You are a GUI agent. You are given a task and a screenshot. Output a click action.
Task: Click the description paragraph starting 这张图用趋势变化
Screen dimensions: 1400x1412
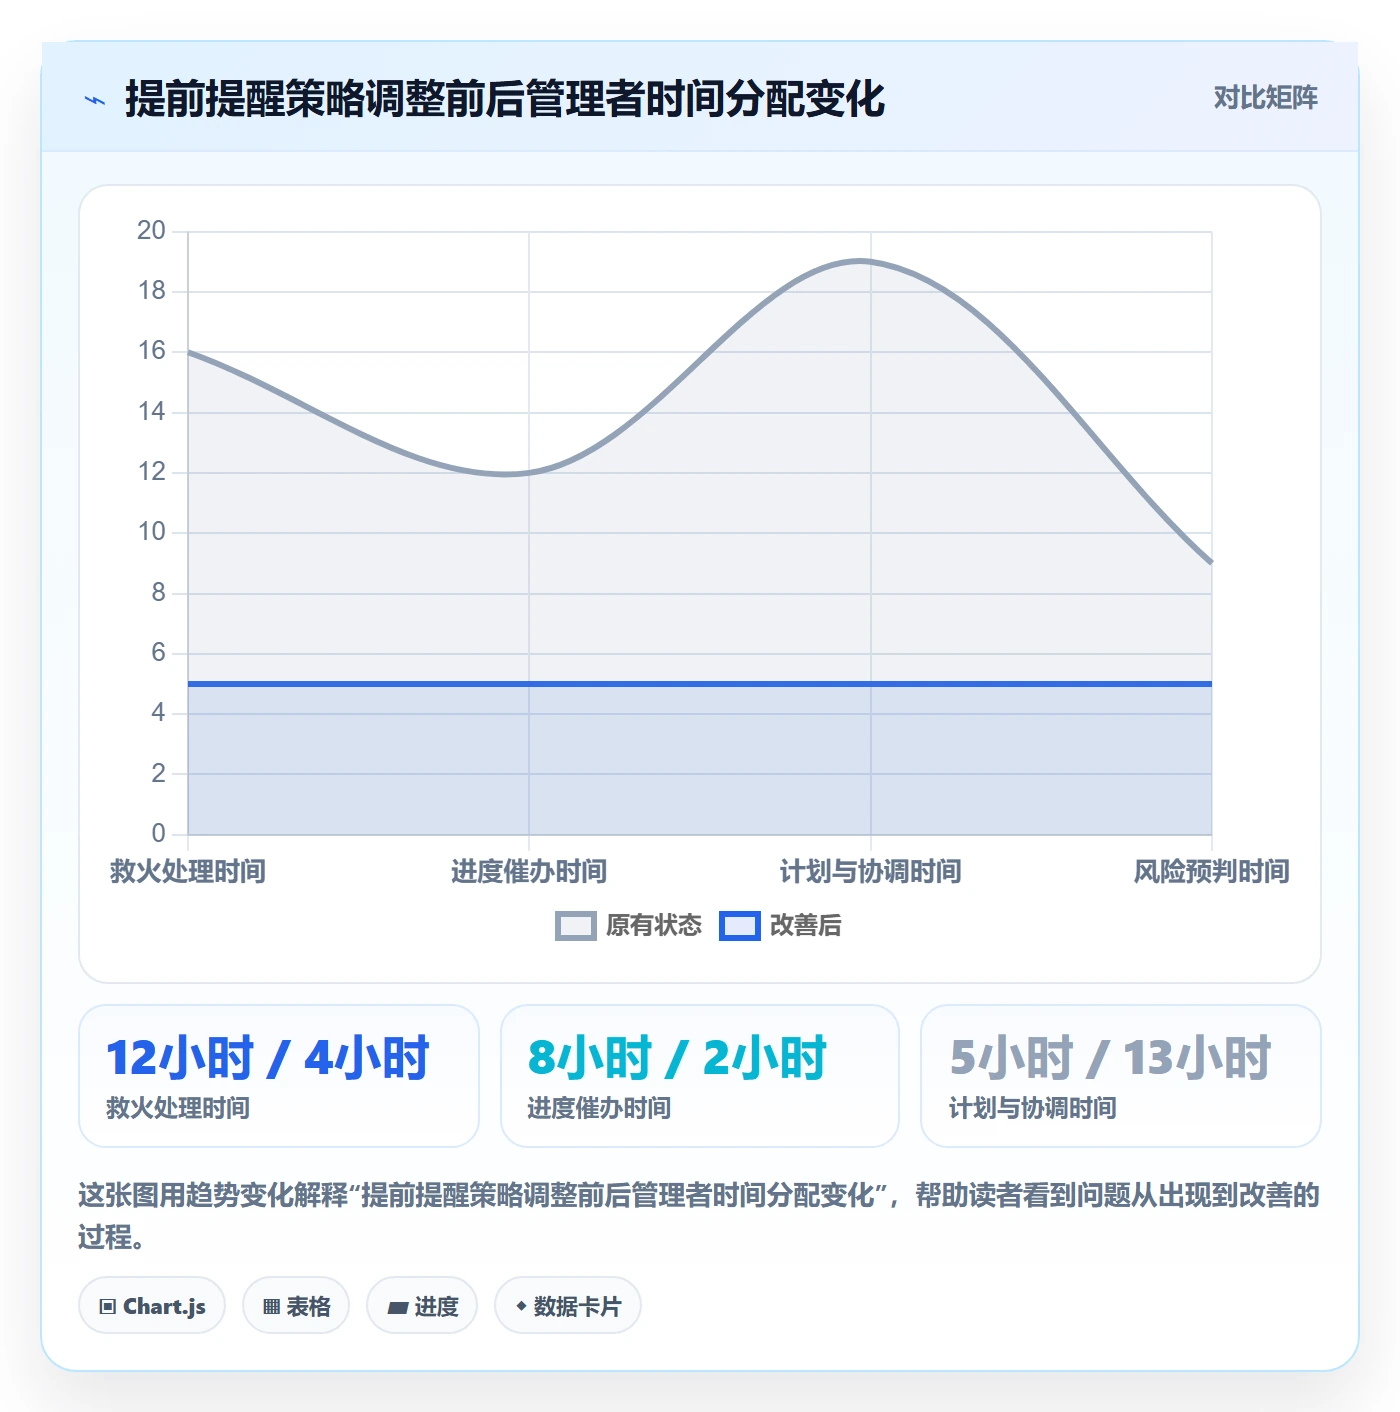pos(700,1216)
